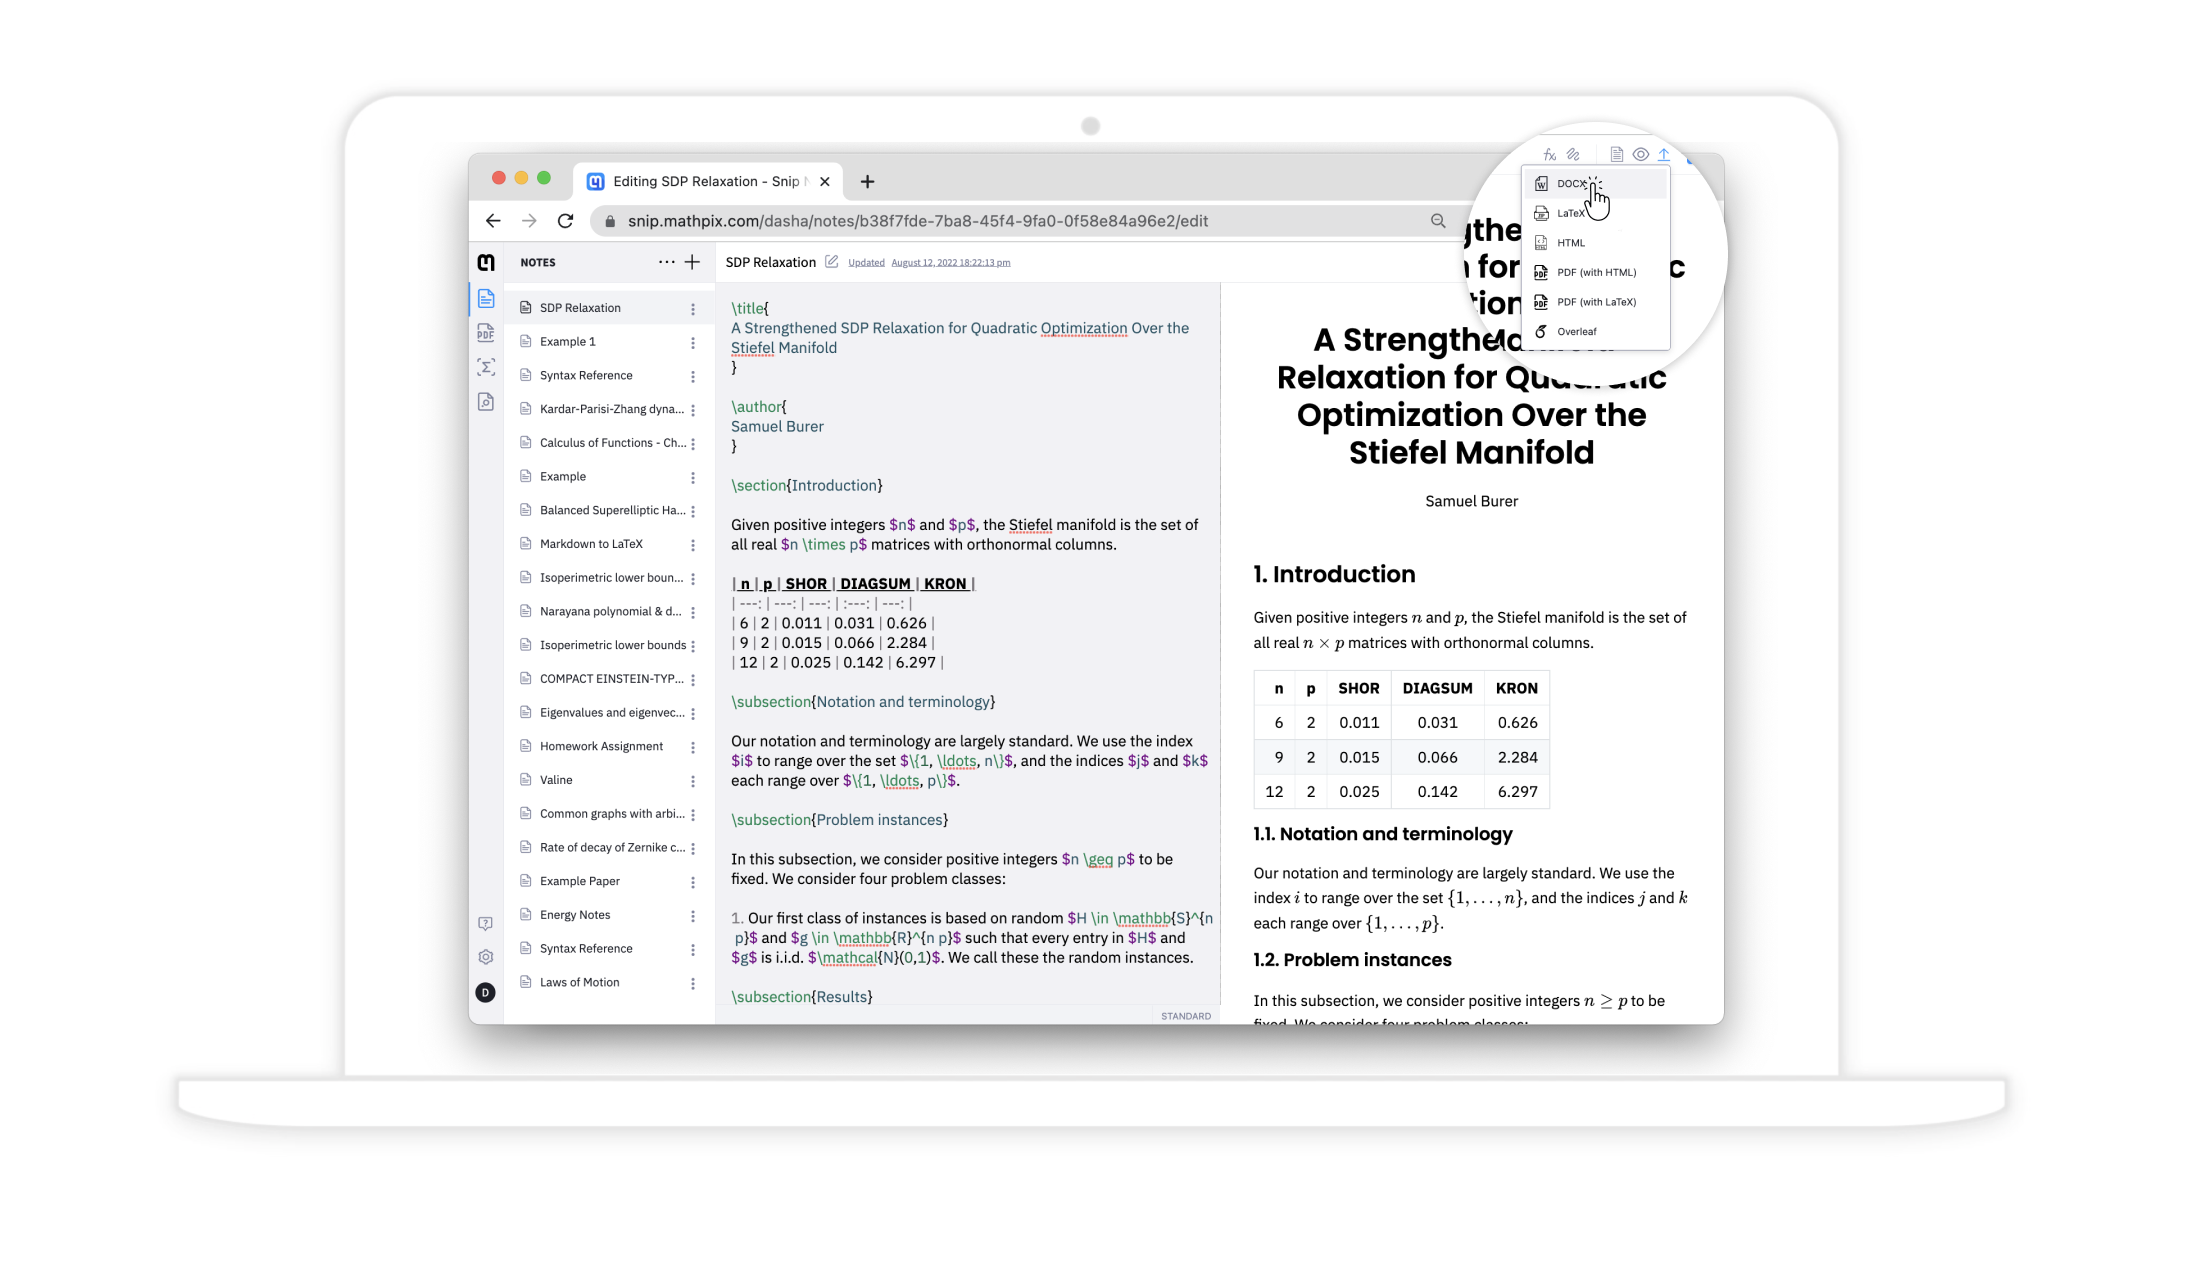2194x1264 pixels.
Task: Click the NOTES panel add button
Action: point(693,262)
